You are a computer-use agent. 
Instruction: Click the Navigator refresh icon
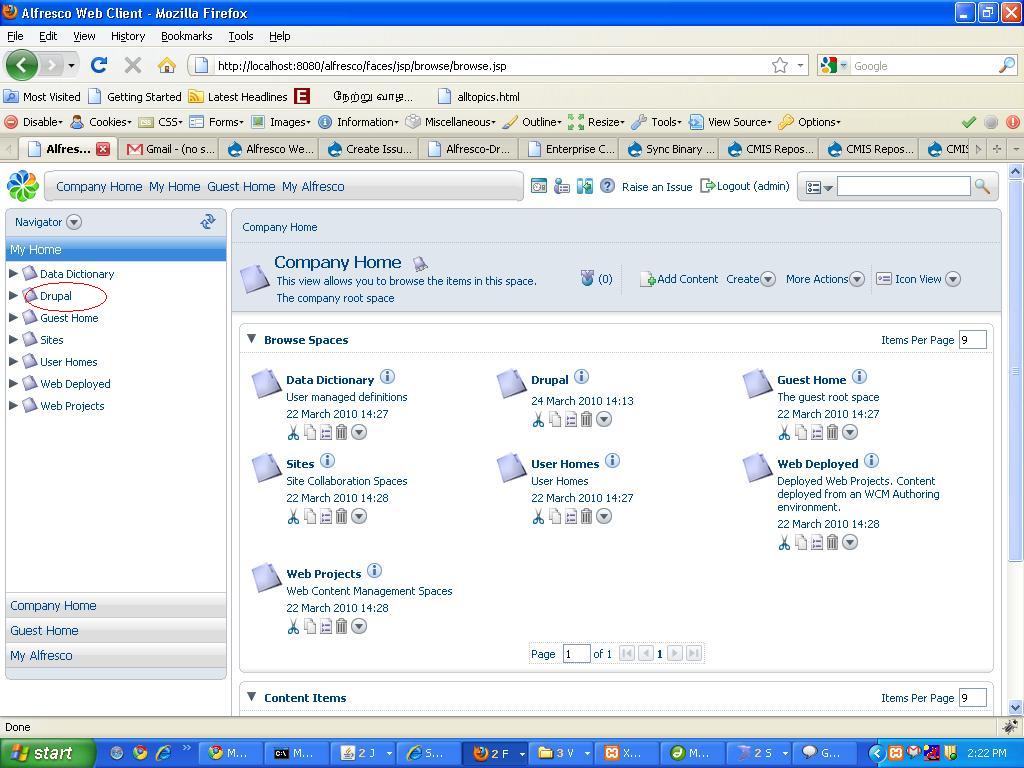[208, 222]
